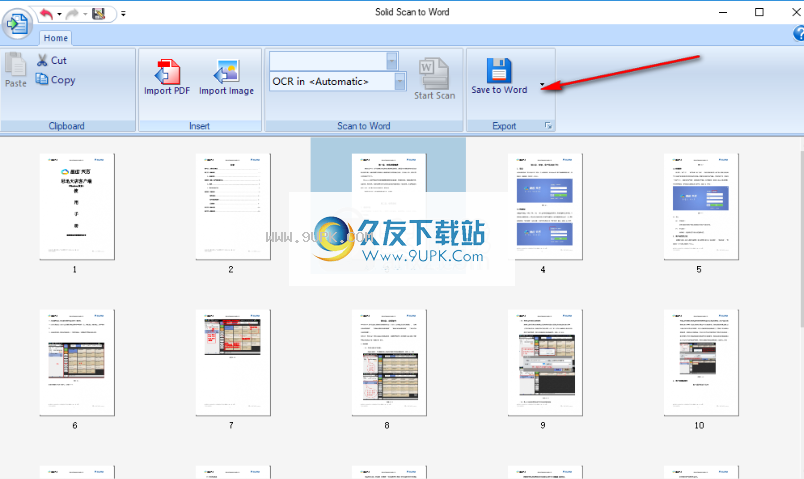Image resolution: width=804 pixels, height=479 pixels.
Task: Click the Paste clipboard icon
Action: [15, 64]
